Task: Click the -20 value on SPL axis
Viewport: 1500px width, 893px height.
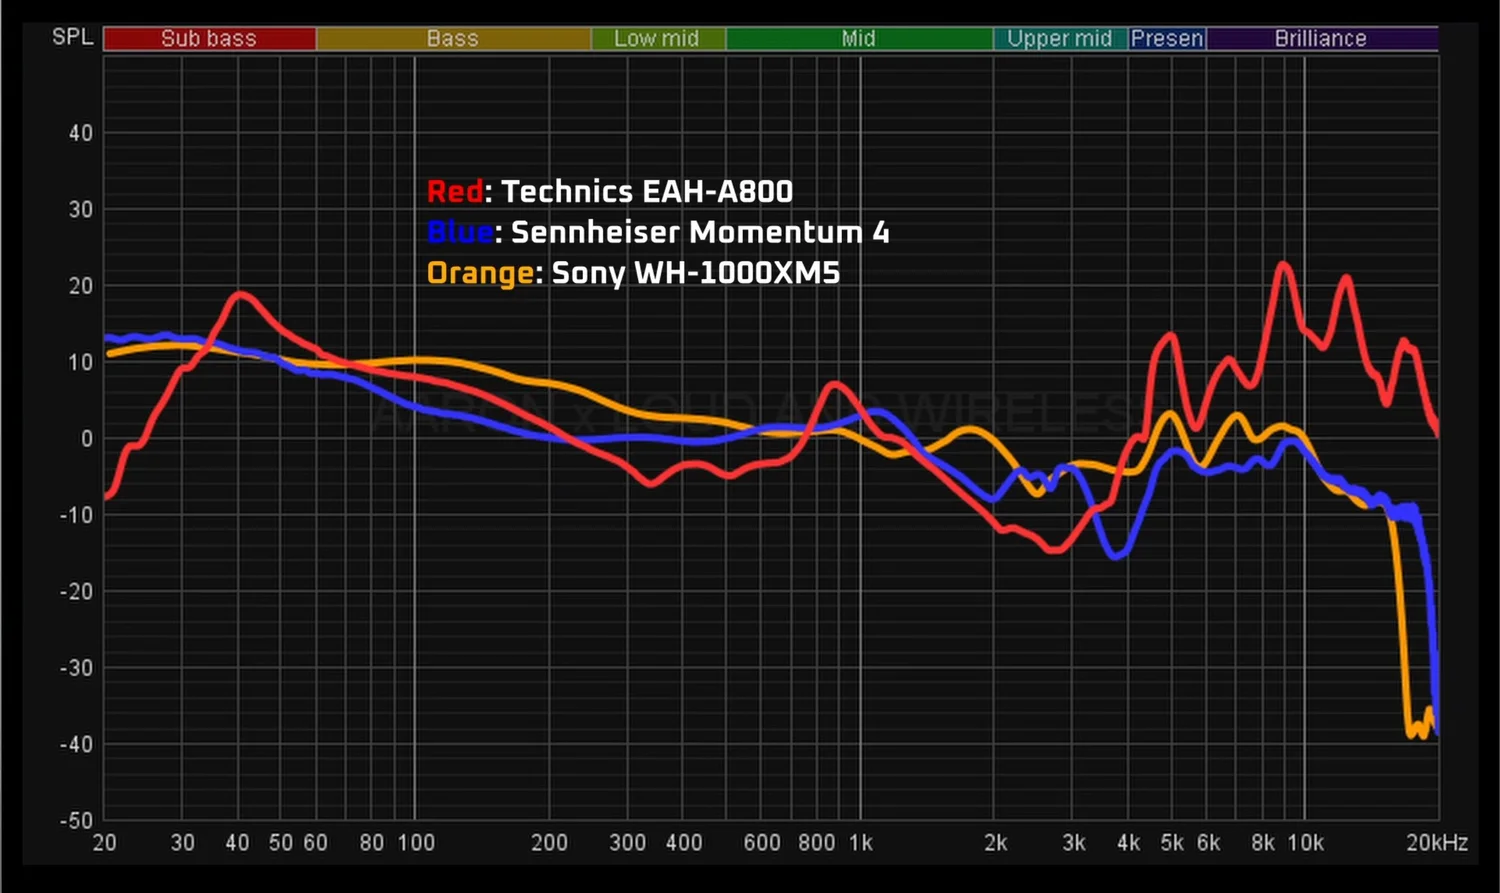Action: click(77, 591)
